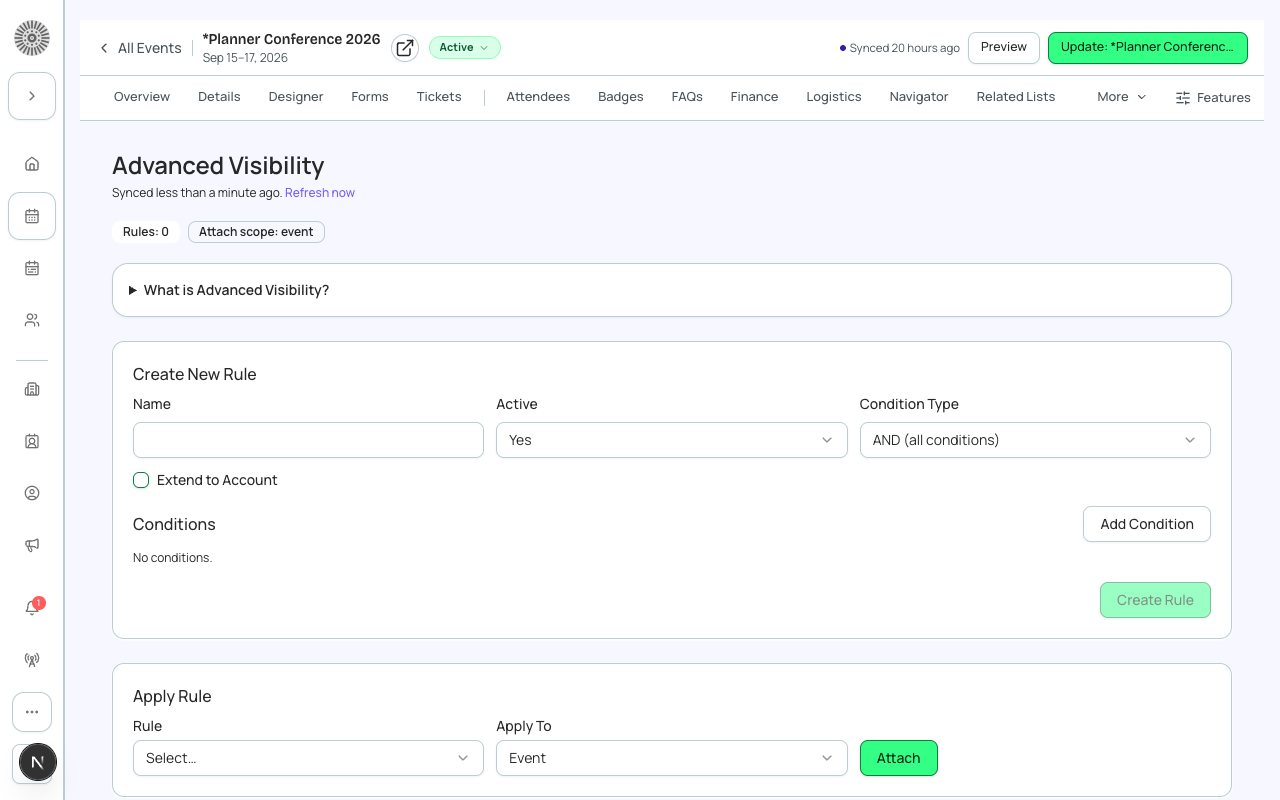
Task: Click the Features sliders icon
Action: [x=1183, y=98]
